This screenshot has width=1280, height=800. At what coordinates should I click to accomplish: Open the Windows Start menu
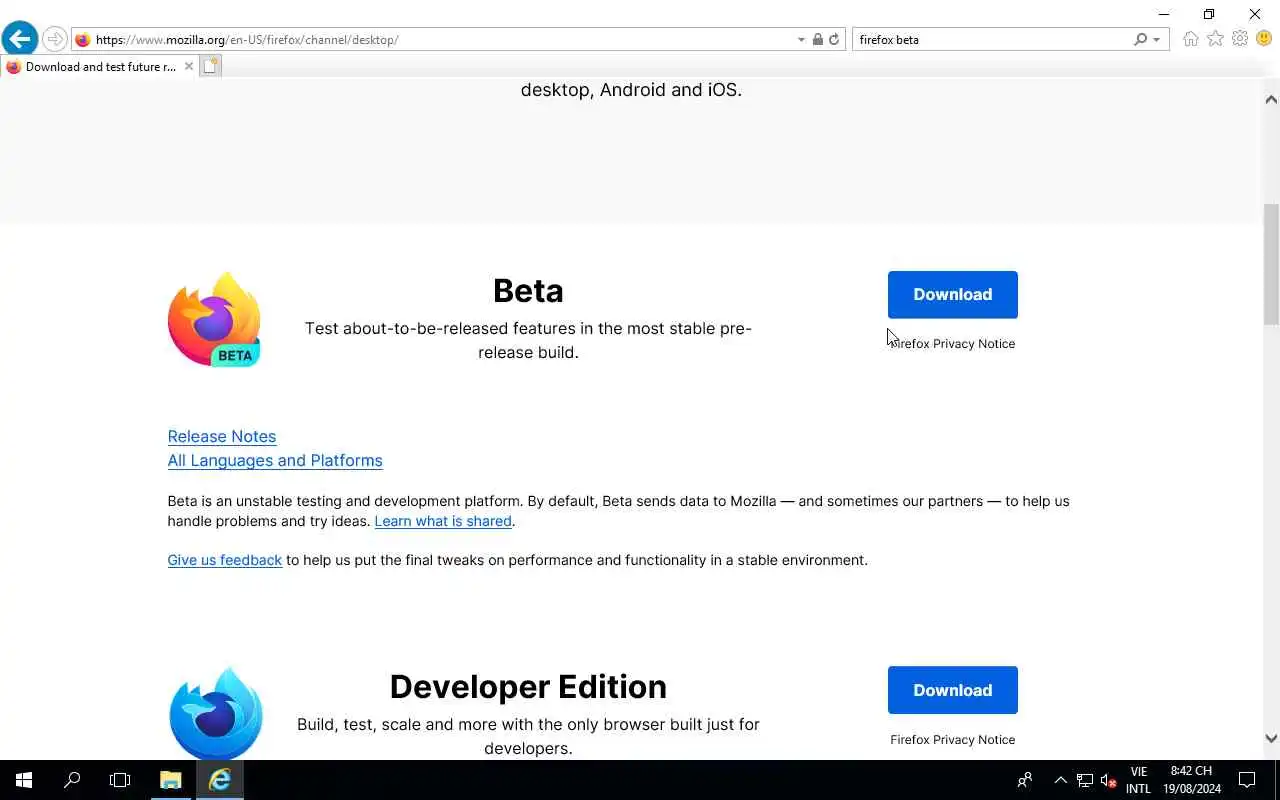coord(24,780)
